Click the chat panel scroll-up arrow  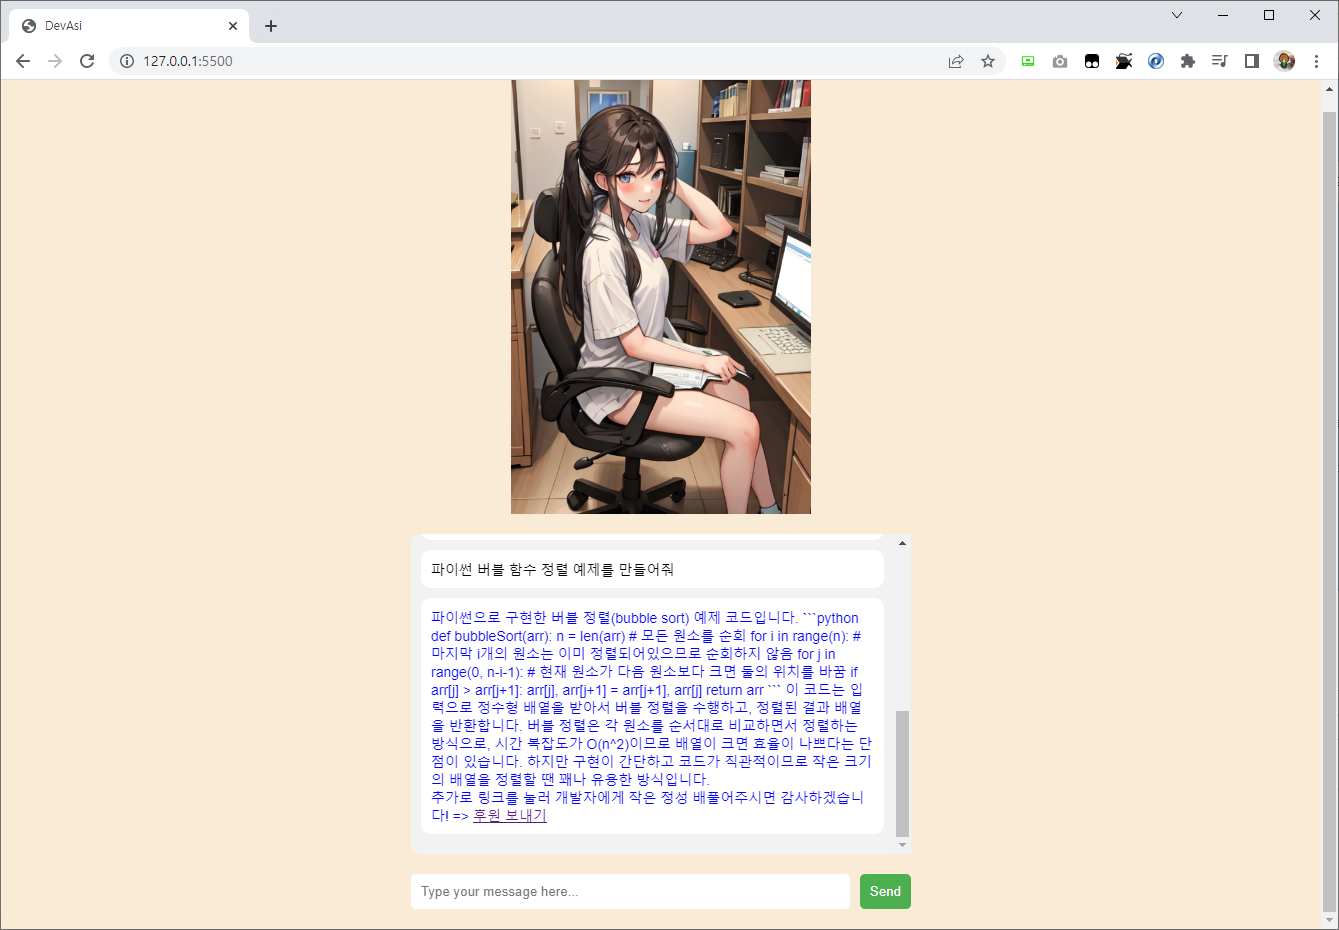point(902,543)
